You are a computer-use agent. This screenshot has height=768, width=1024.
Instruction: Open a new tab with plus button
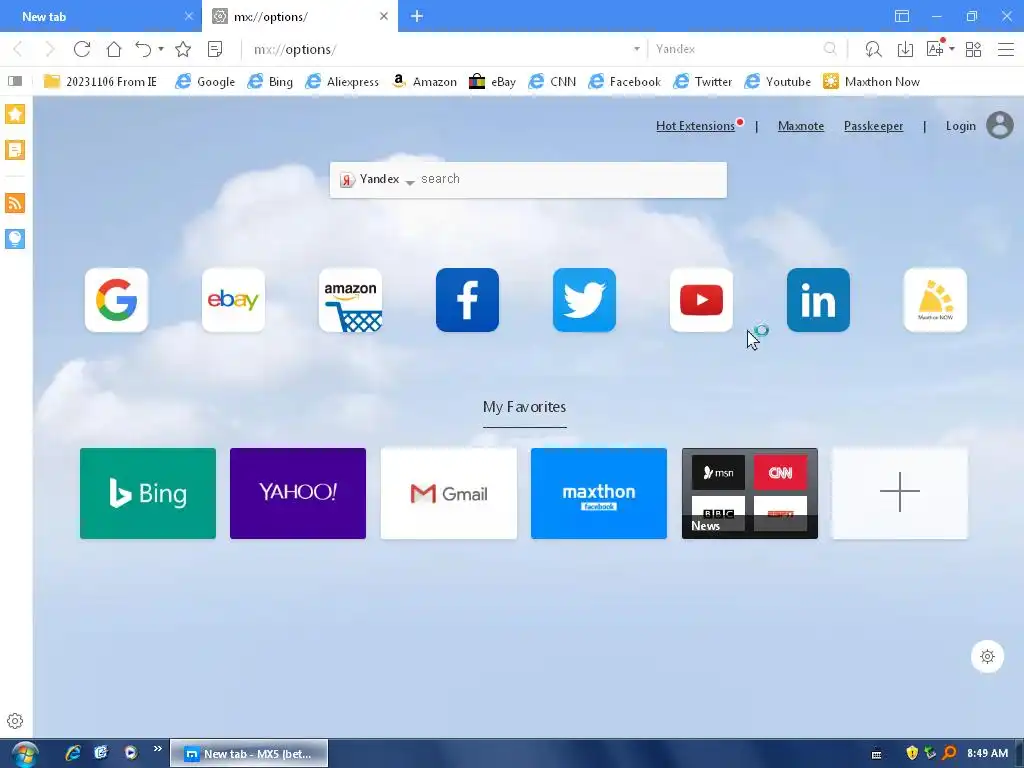(417, 16)
